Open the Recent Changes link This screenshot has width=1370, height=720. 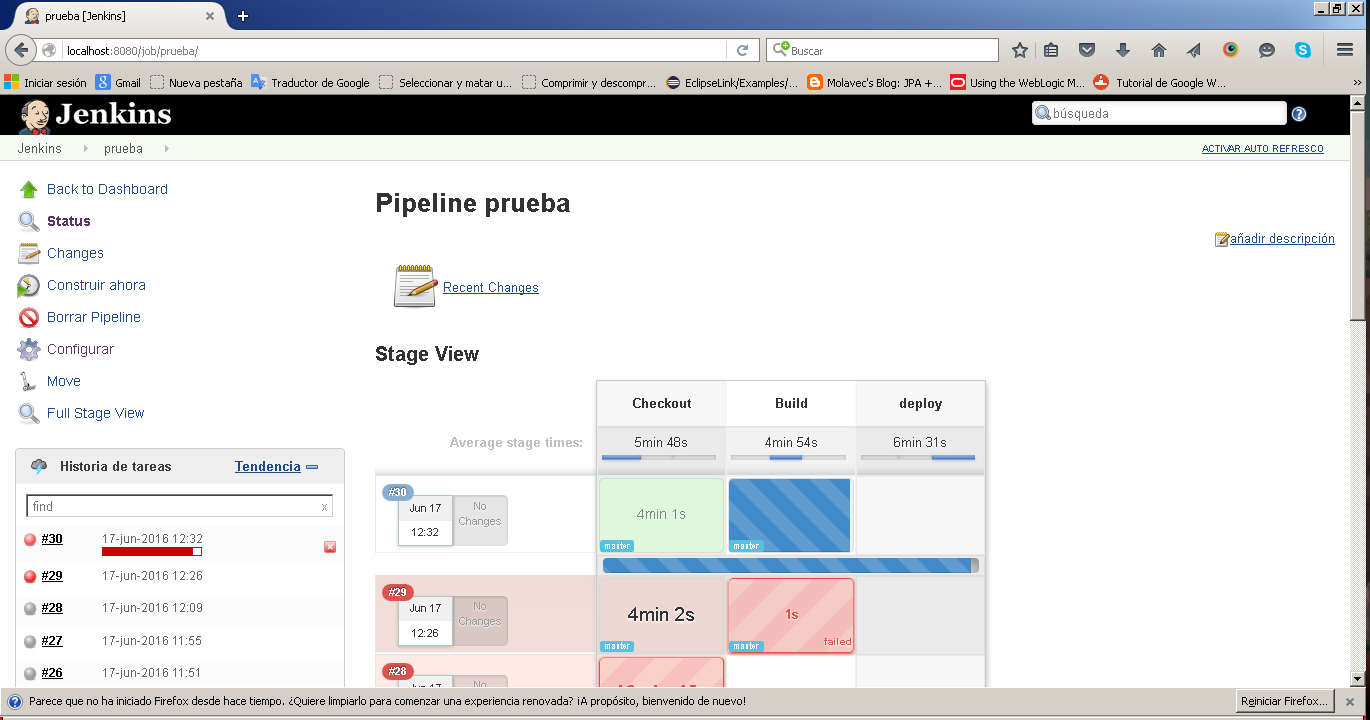490,288
